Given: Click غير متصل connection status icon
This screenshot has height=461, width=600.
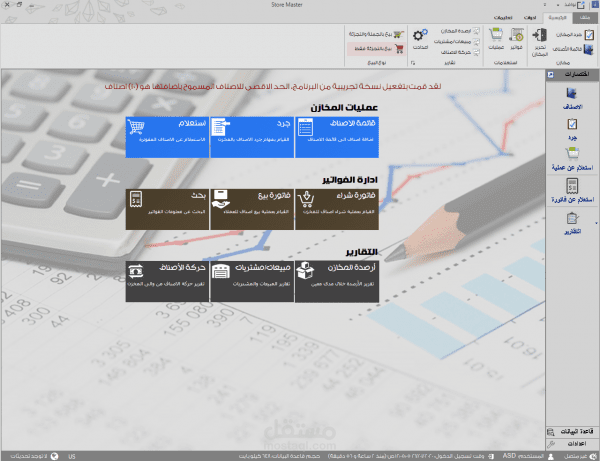Looking at the screenshot, I should [593, 456].
